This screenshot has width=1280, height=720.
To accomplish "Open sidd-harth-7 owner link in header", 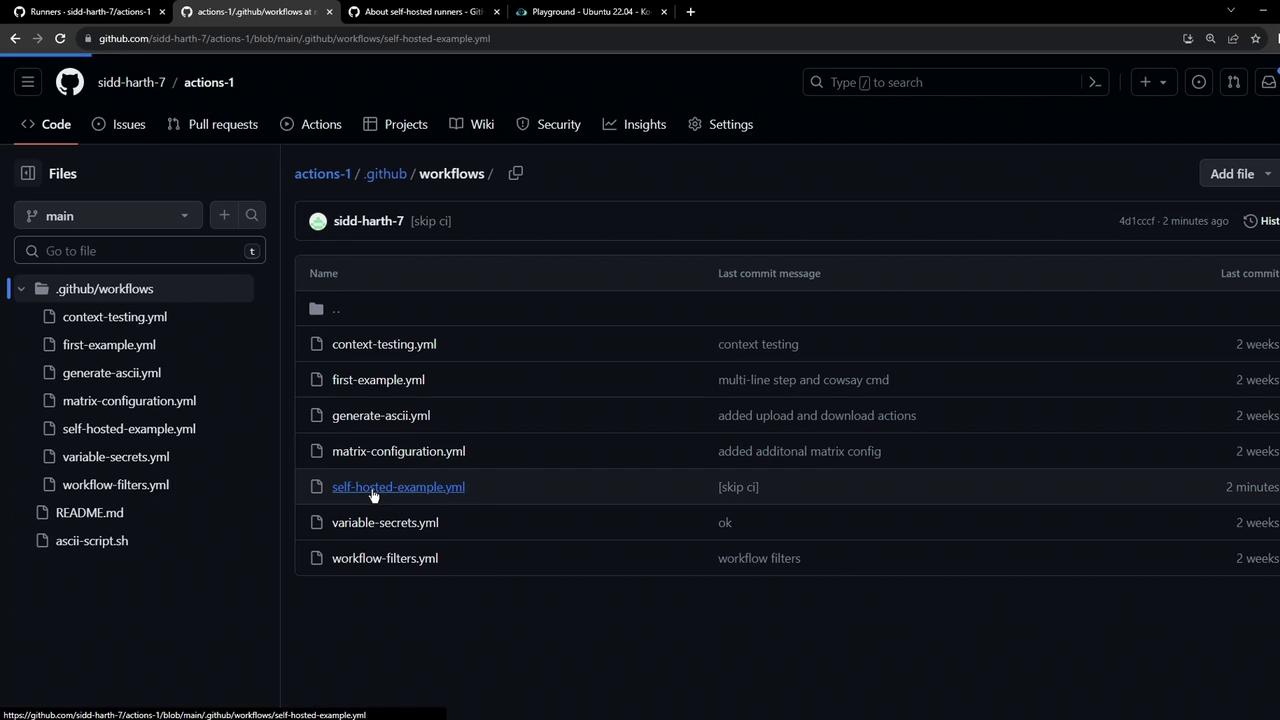I will (132, 82).
